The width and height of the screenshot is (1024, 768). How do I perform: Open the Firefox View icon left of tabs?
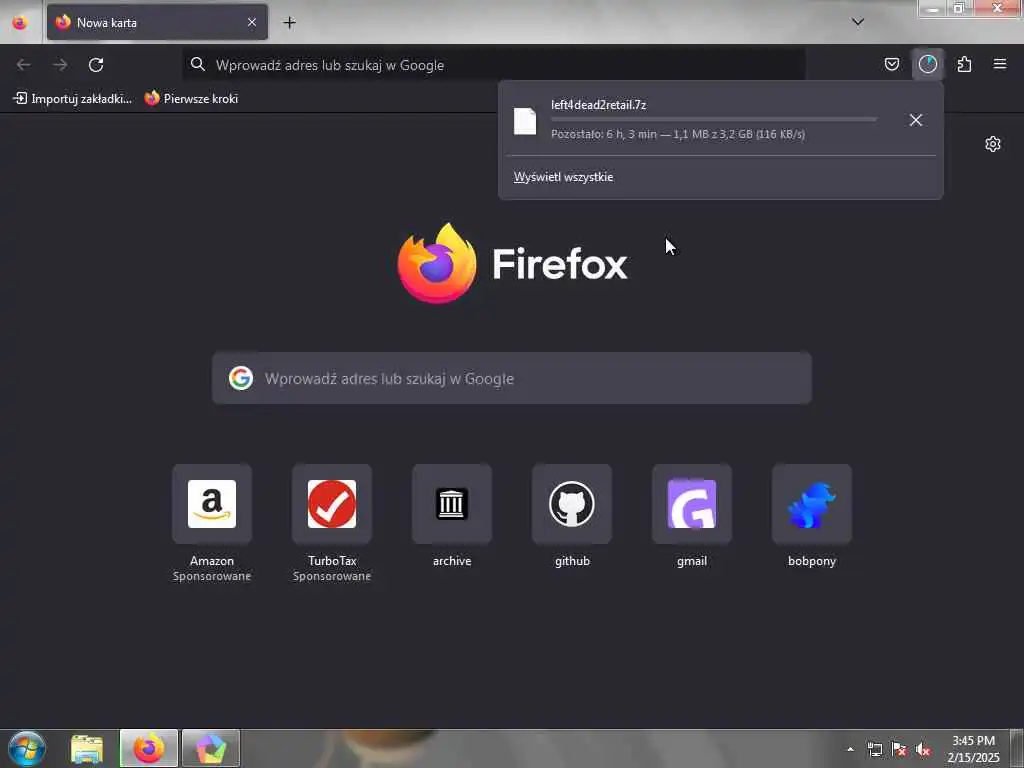click(x=20, y=22)
